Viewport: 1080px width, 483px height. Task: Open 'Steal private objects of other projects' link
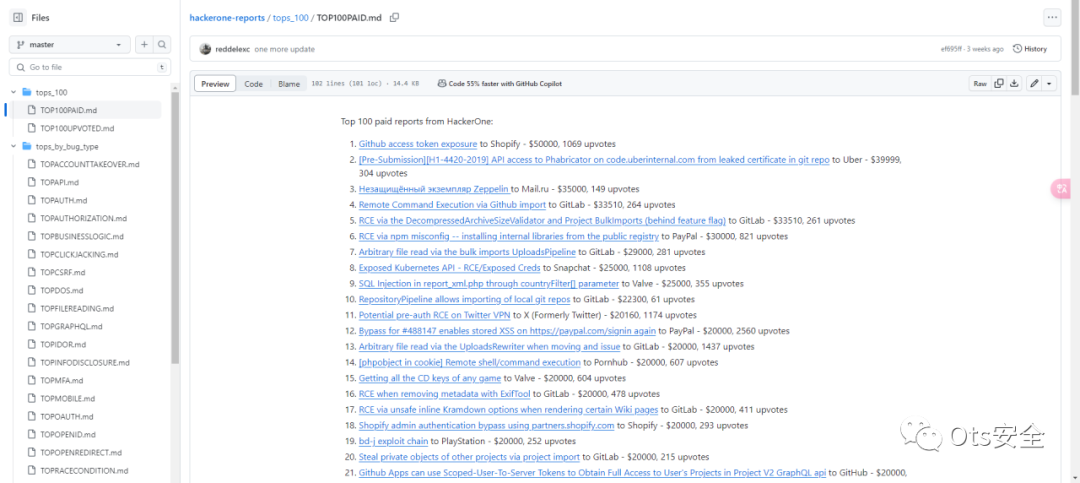pyautogui.click(x=469, y=457)
